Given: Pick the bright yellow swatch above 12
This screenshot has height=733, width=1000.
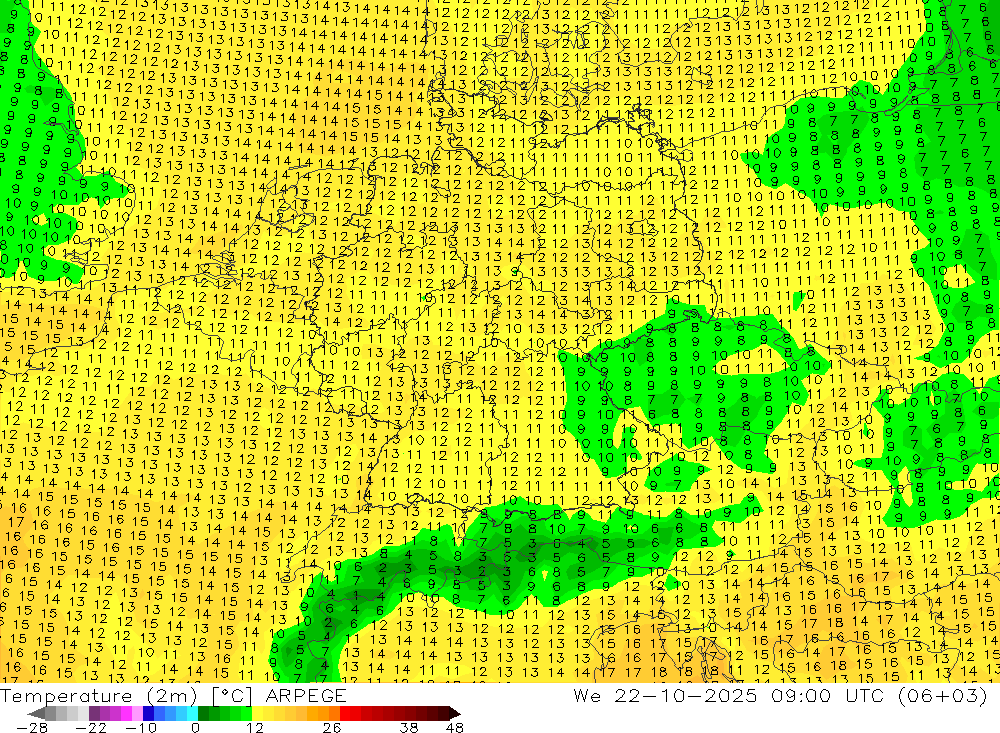Looking at the screenshot, I should pyautogui.click(x=257, y=713).
